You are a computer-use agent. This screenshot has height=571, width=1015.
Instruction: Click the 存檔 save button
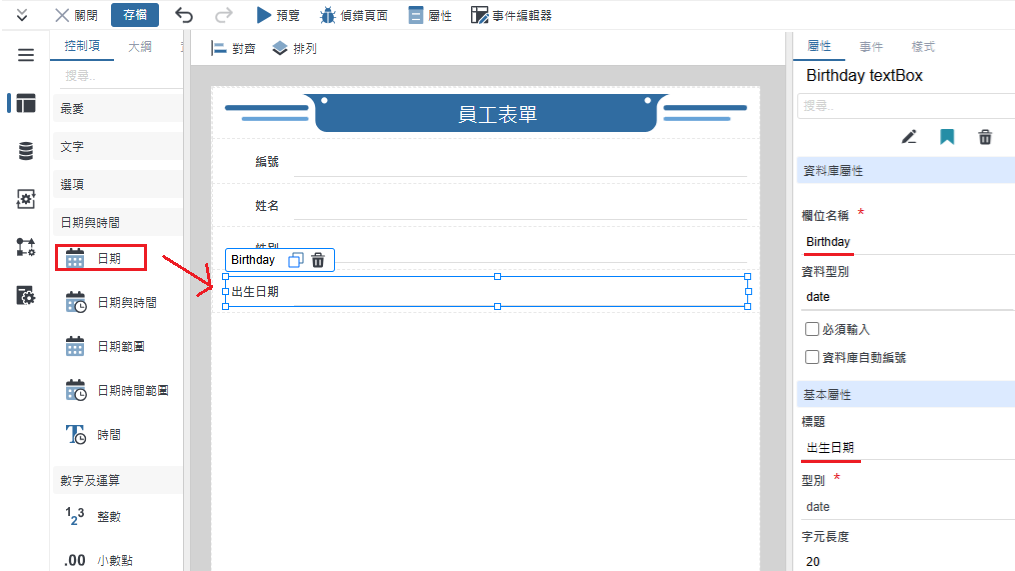pos(134,15)
